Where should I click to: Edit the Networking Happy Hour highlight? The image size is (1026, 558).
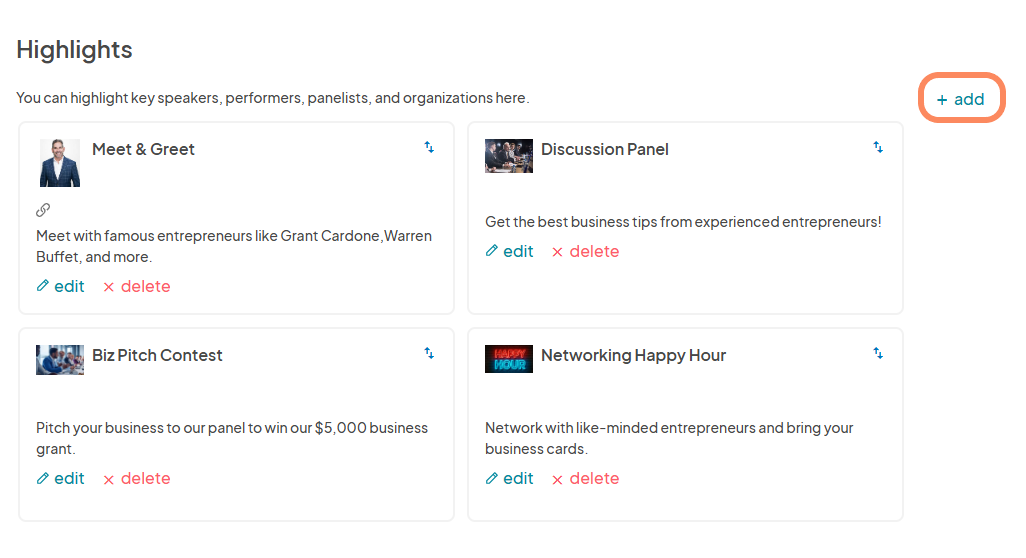(510, 478)
